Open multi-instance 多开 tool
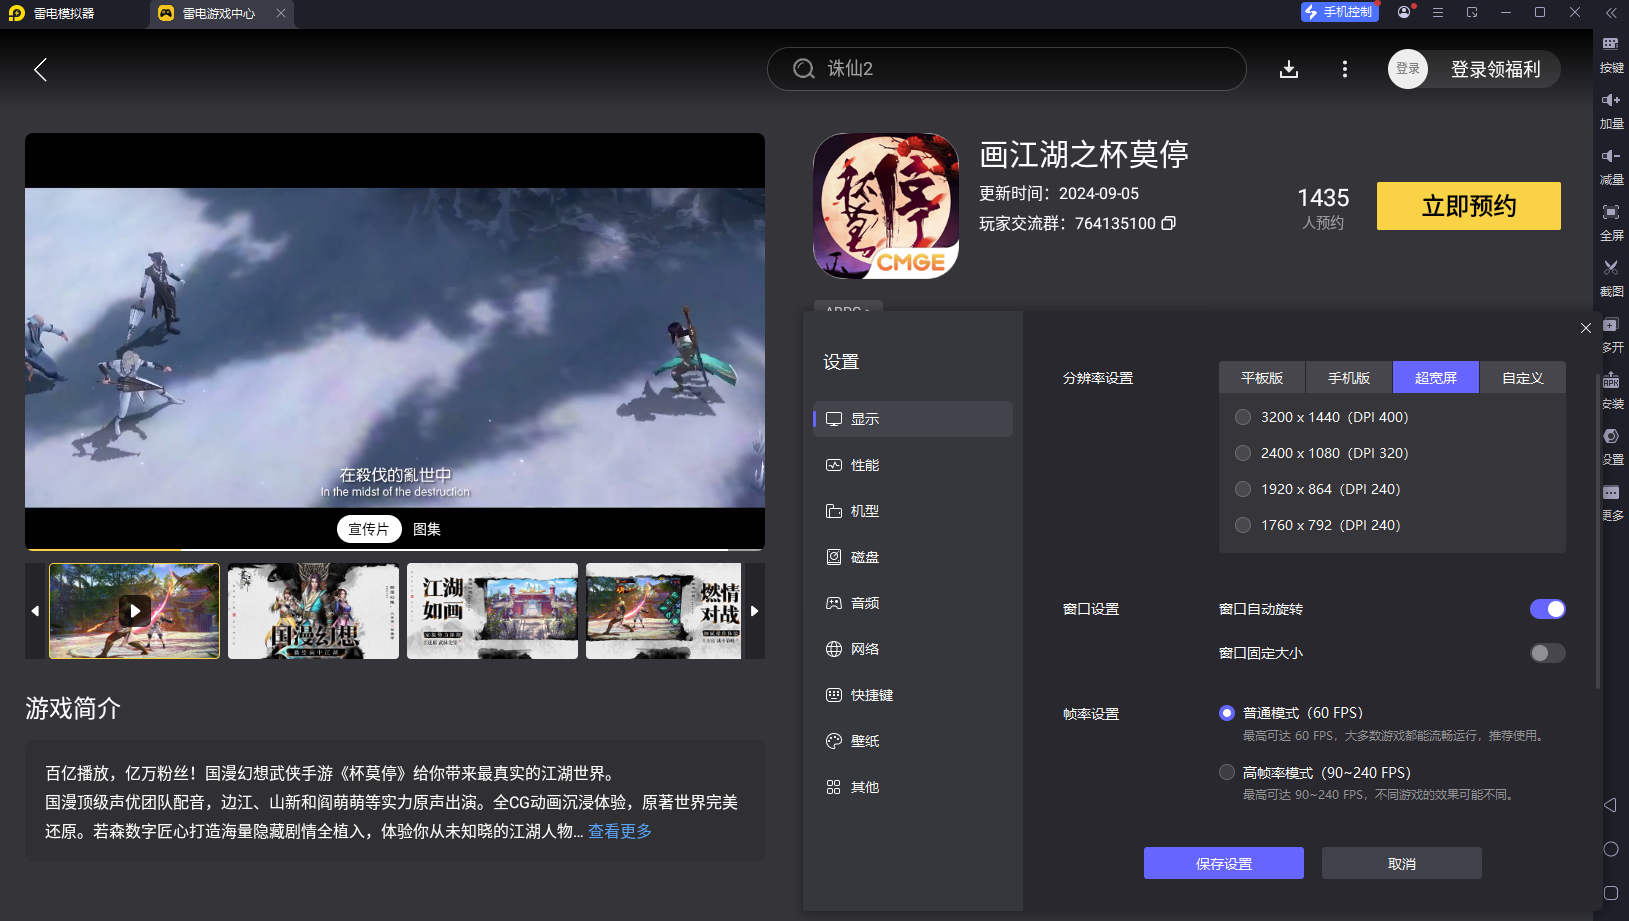Image resolution: width=1629 pixels, height=921 pixels. (x=1611, y=335)
